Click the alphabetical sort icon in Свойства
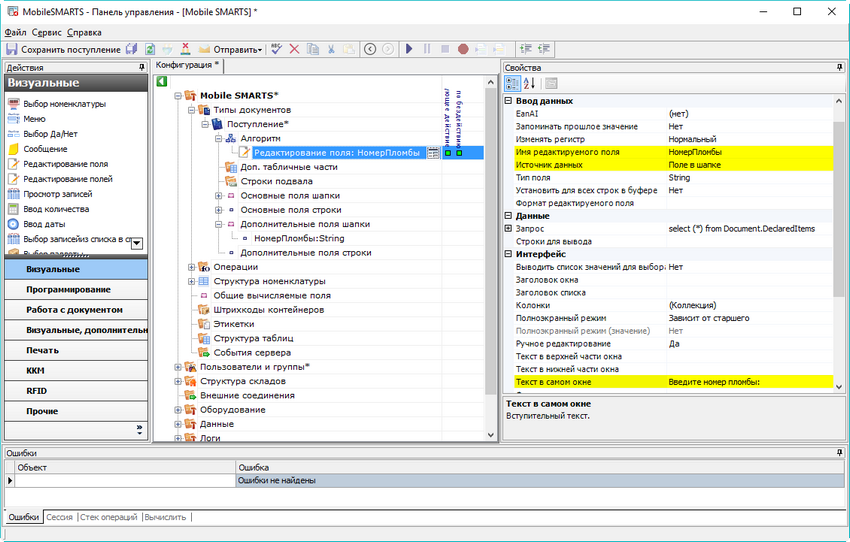 (530, 83)
